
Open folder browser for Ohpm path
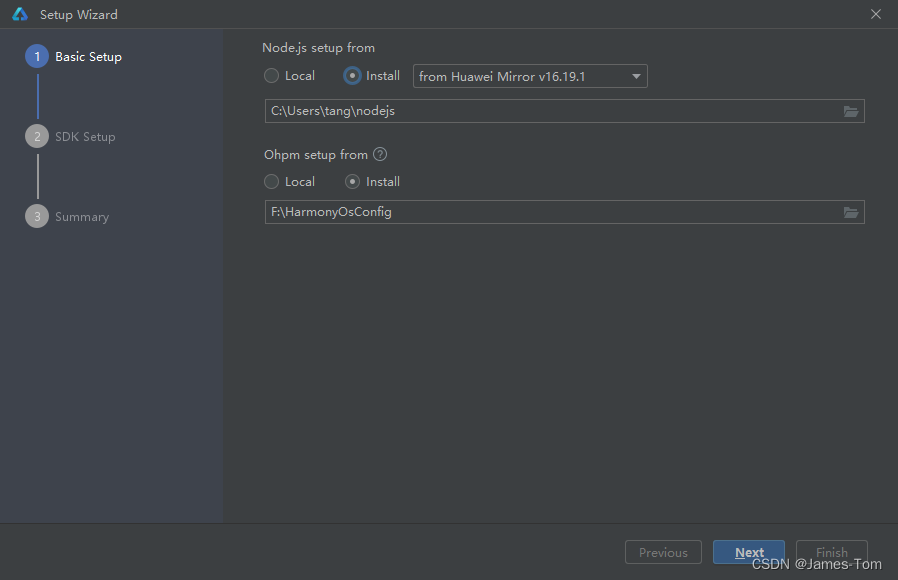click(850, 212)
